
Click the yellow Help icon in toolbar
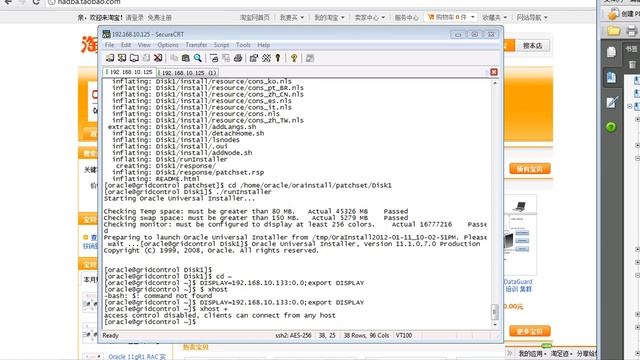pos(294,58)
